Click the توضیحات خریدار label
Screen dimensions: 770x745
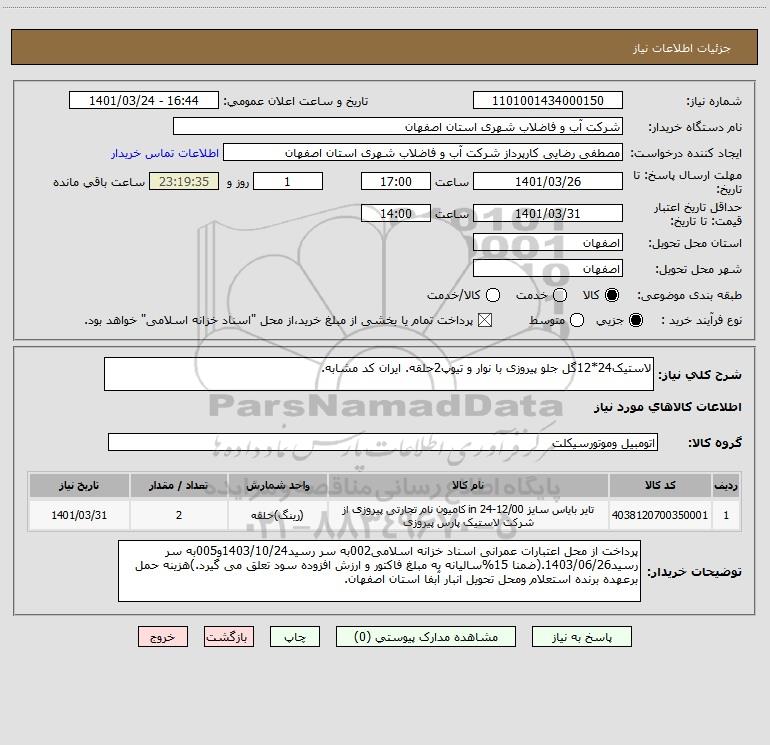point(694,572)
